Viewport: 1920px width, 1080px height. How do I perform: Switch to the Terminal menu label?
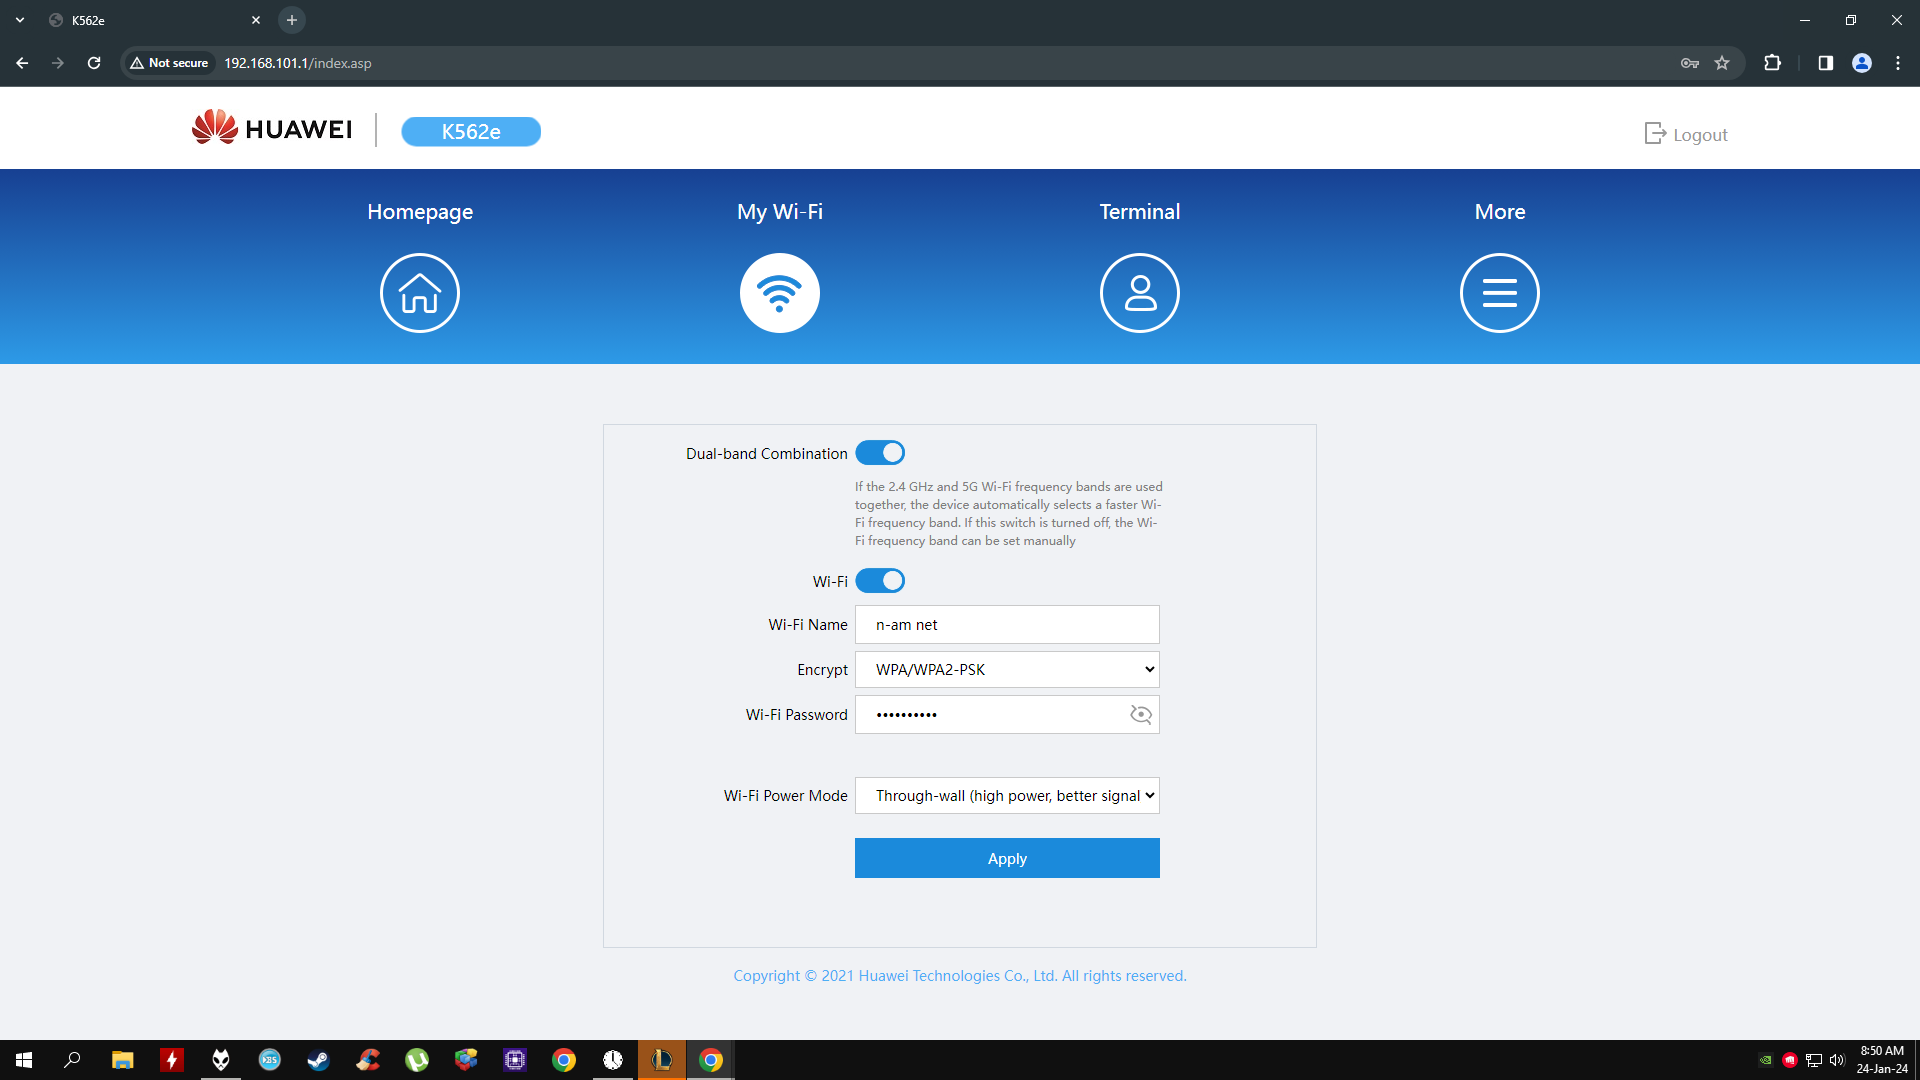click(1140, 212)
